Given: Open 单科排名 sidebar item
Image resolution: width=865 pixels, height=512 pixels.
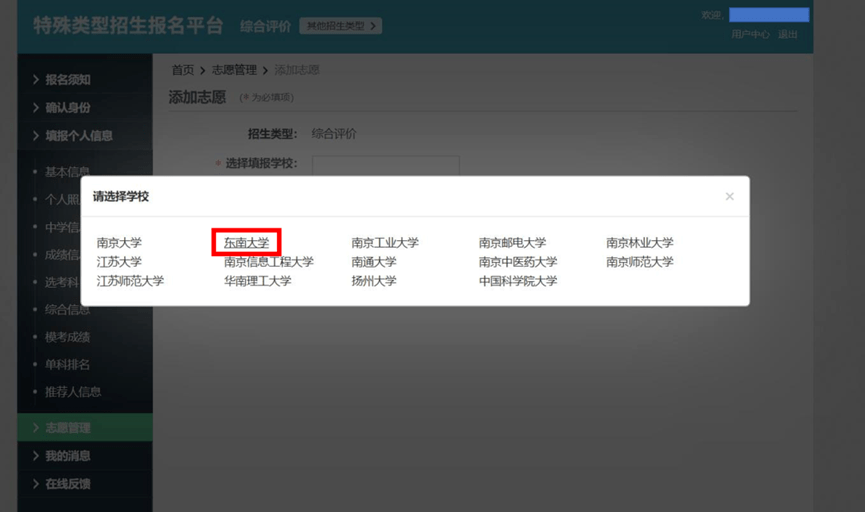Looking at the screenshot, I should tap(67, 365).
